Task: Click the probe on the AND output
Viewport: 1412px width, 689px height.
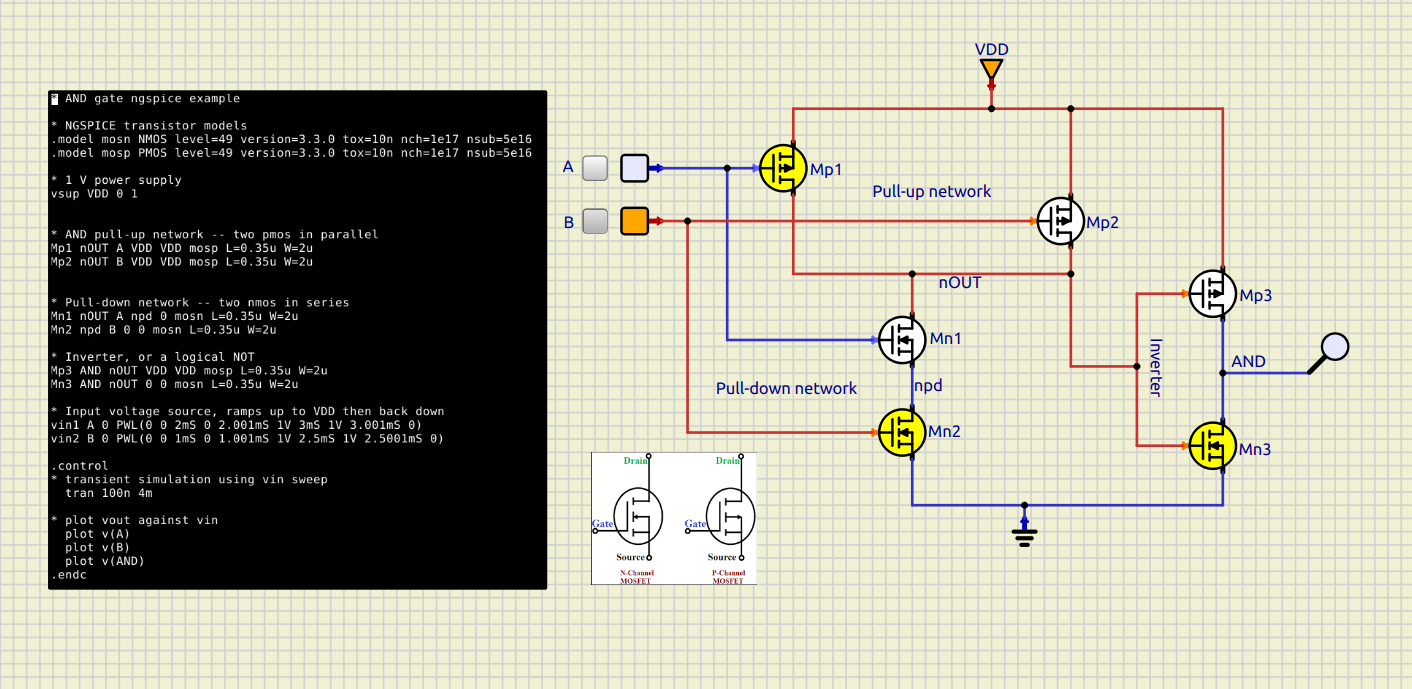Action: [x=1333, y=348]
